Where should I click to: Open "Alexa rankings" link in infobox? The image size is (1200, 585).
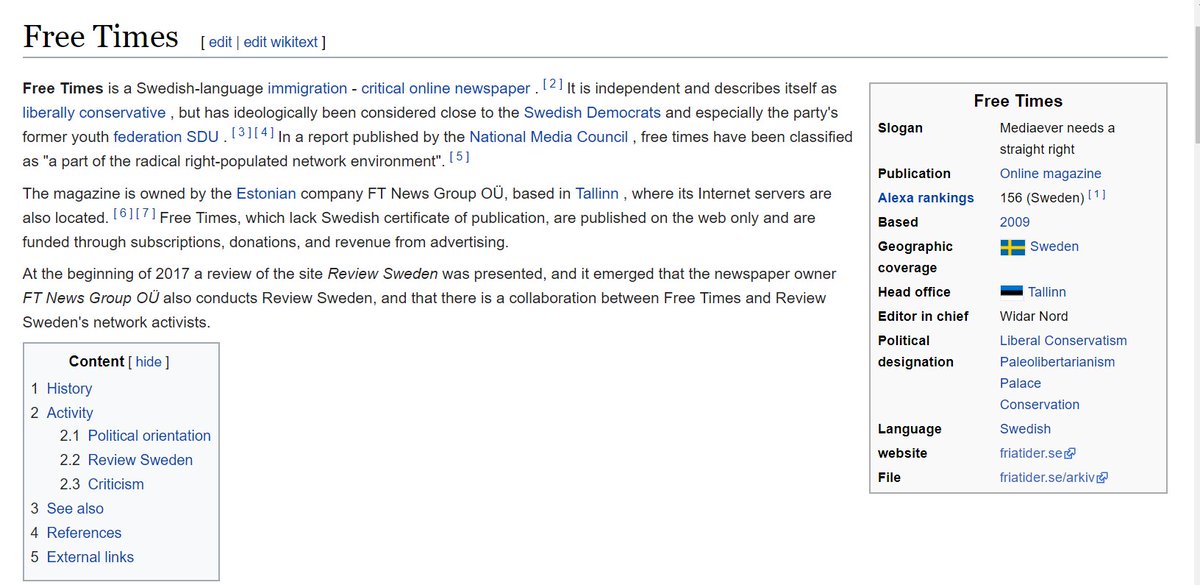(x=926, y=198)
